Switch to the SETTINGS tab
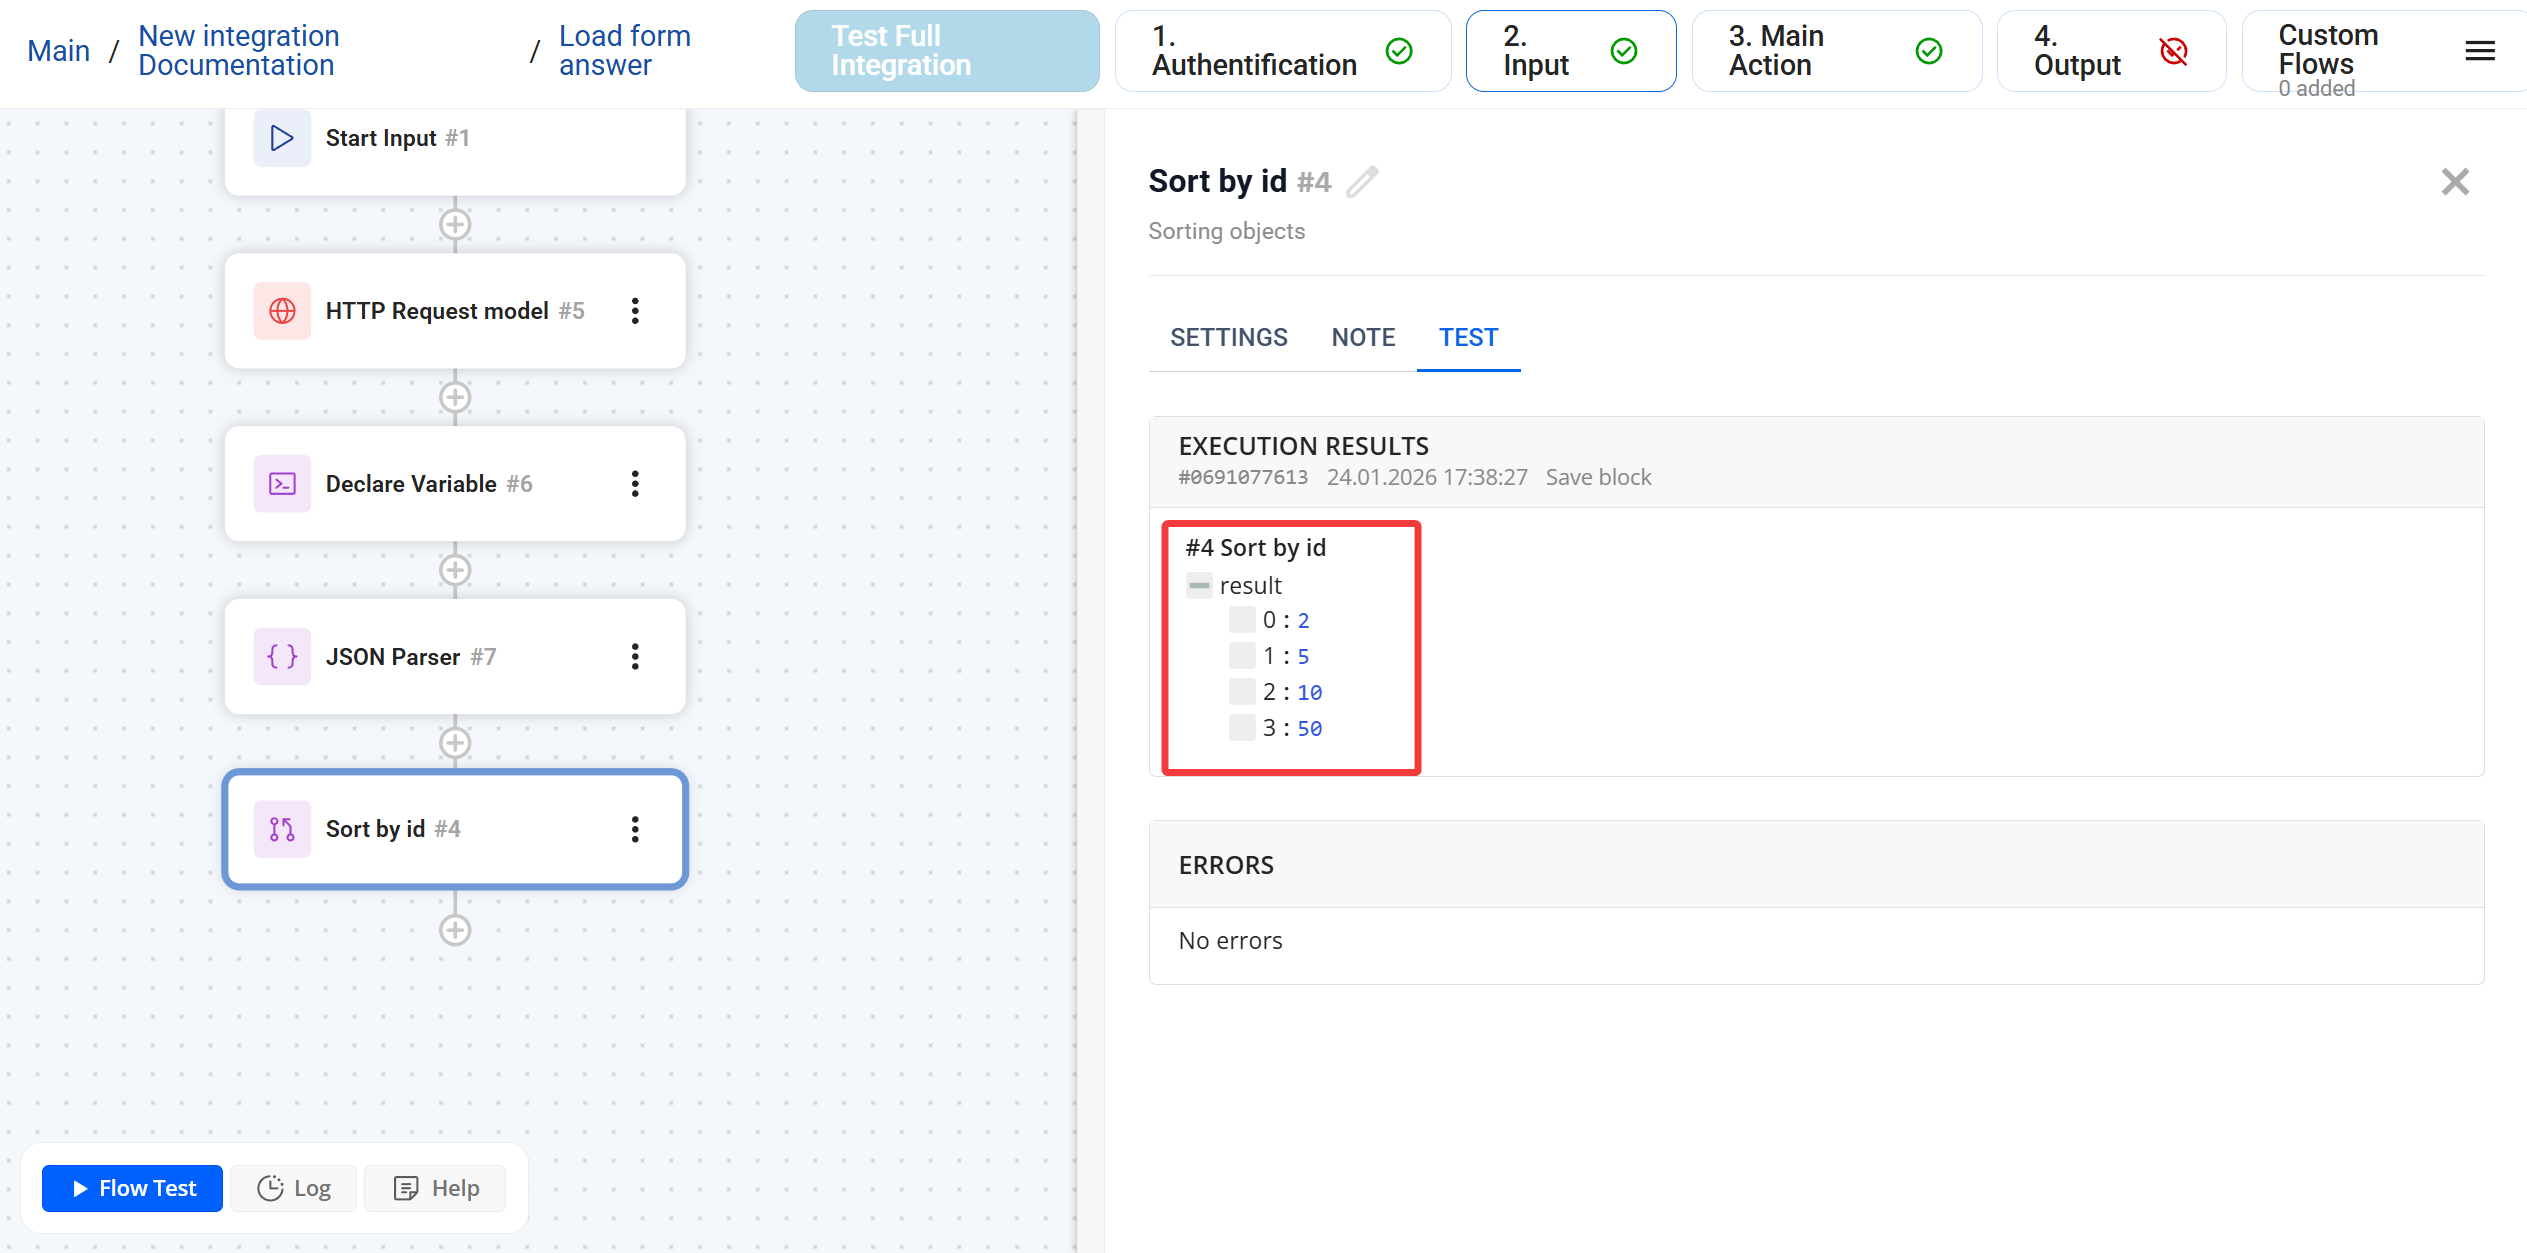Image resolution: width=2527 pixels, height=1253 pixels. (x=1228, y=338)
